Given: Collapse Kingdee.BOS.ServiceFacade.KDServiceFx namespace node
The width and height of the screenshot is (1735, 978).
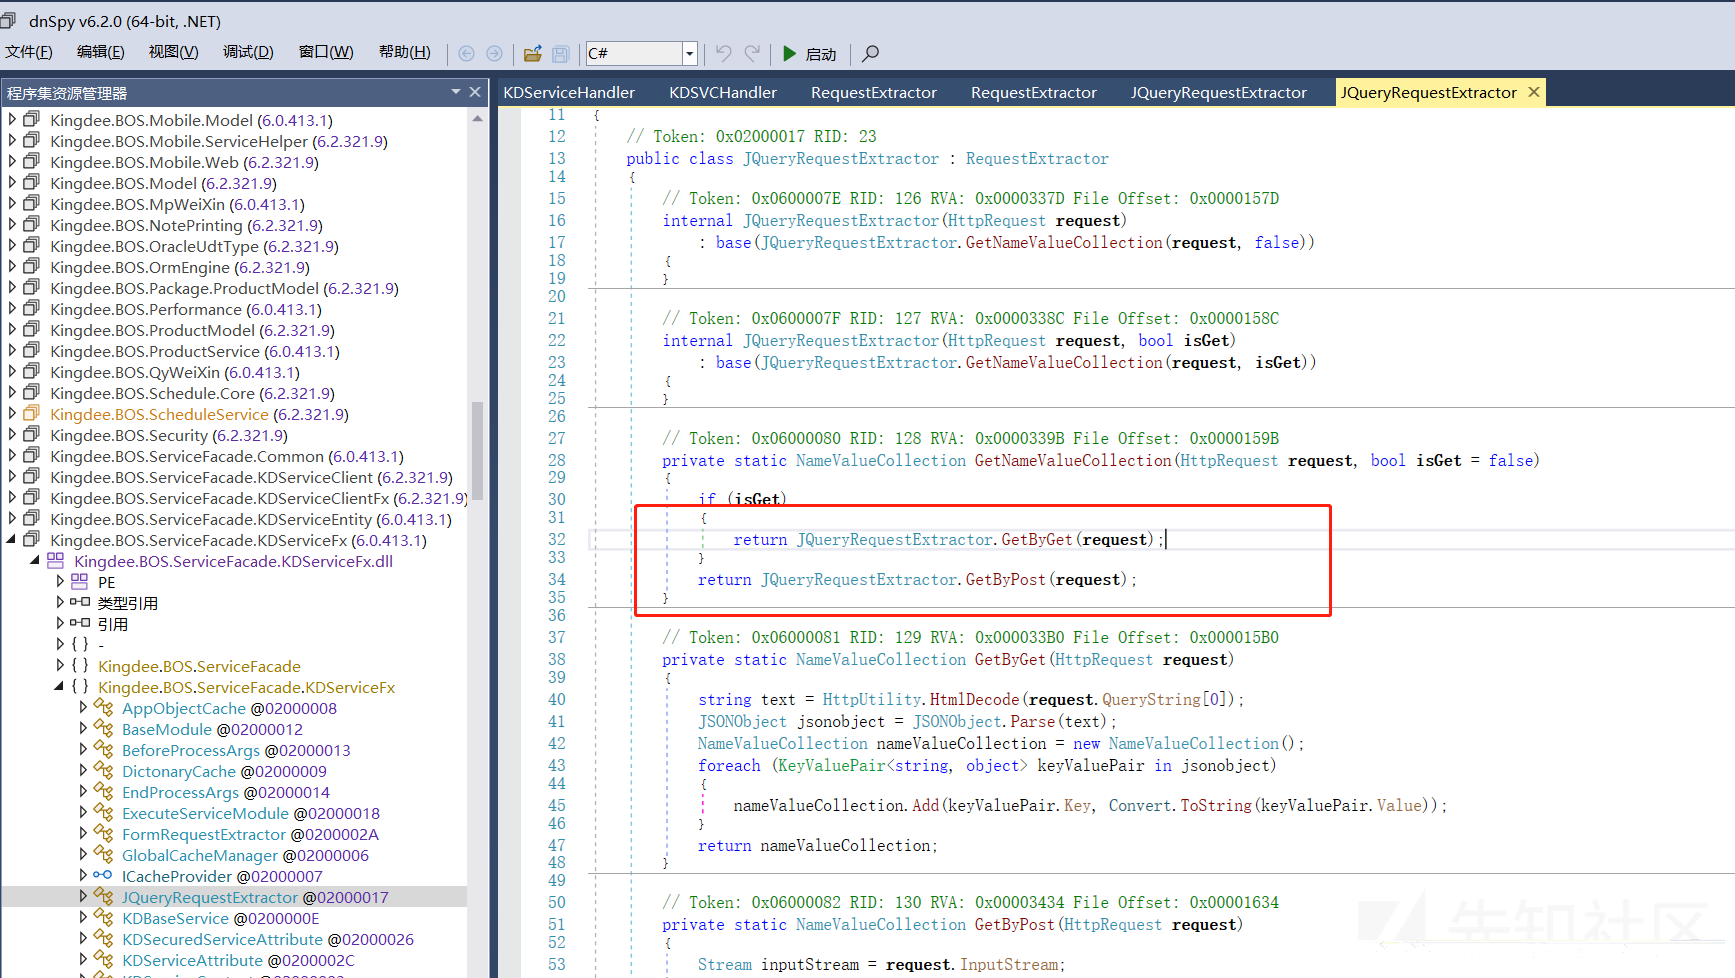Looking at the screenshot, I should [59, 687].
